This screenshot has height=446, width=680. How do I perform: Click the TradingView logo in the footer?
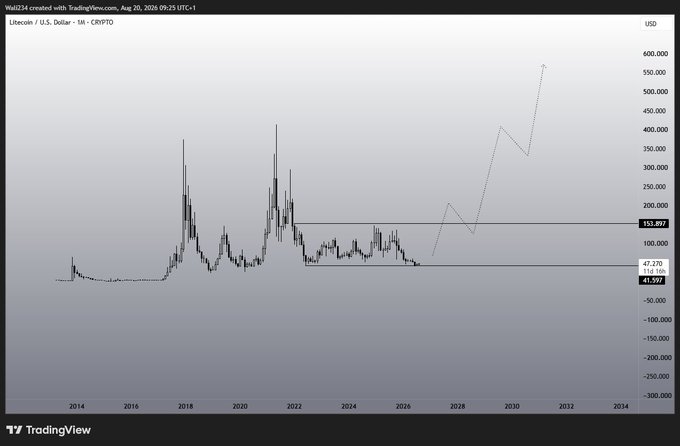[x=48, y=430]
